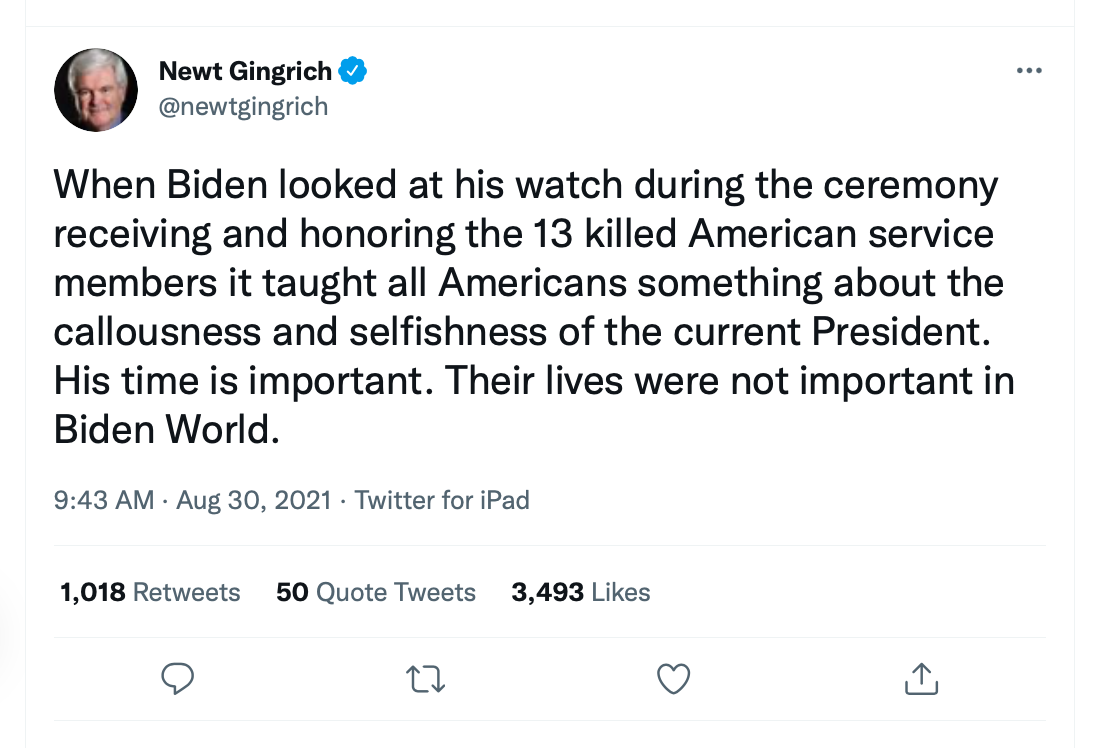This screenshot has width=1100, height=748.
Task: Visit the @newtgingrich handle link
Action: tap(243, 105)
